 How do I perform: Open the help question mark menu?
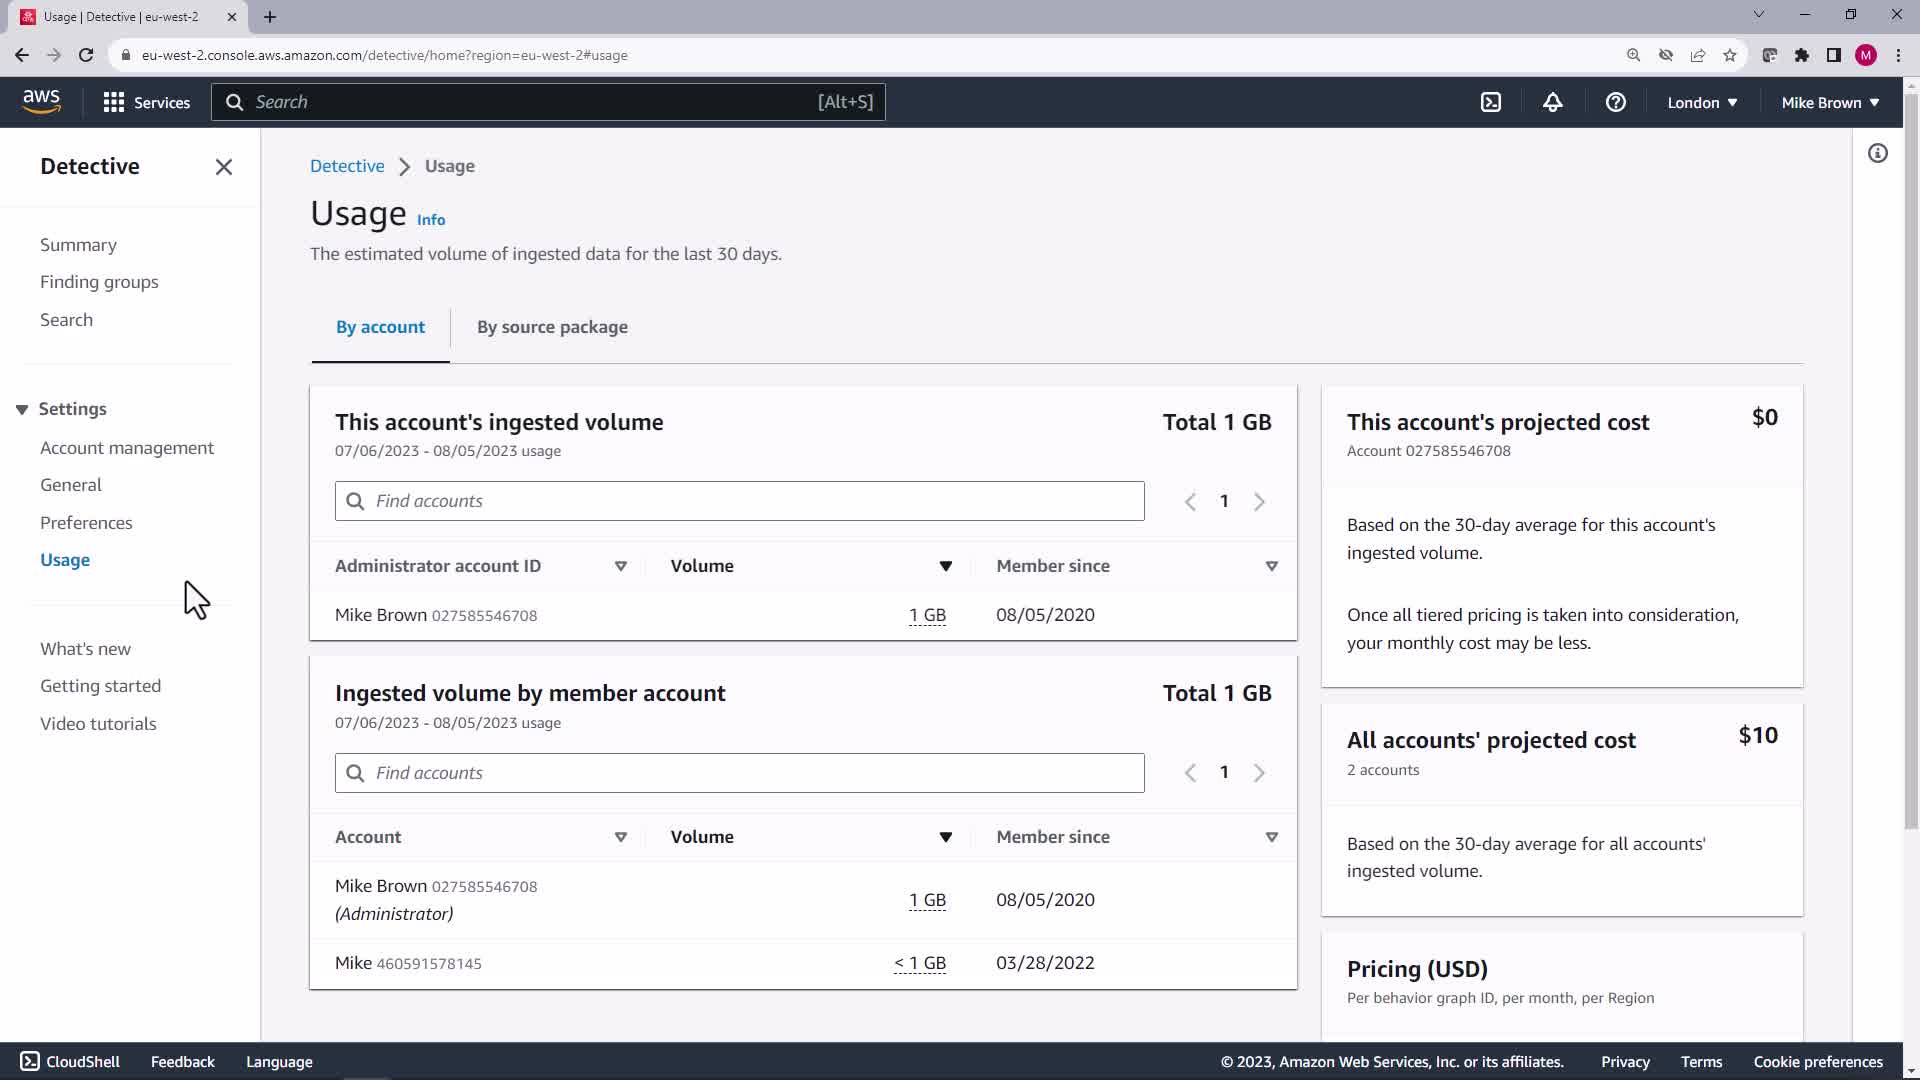pyautogui.click(x=1615, y=102)
